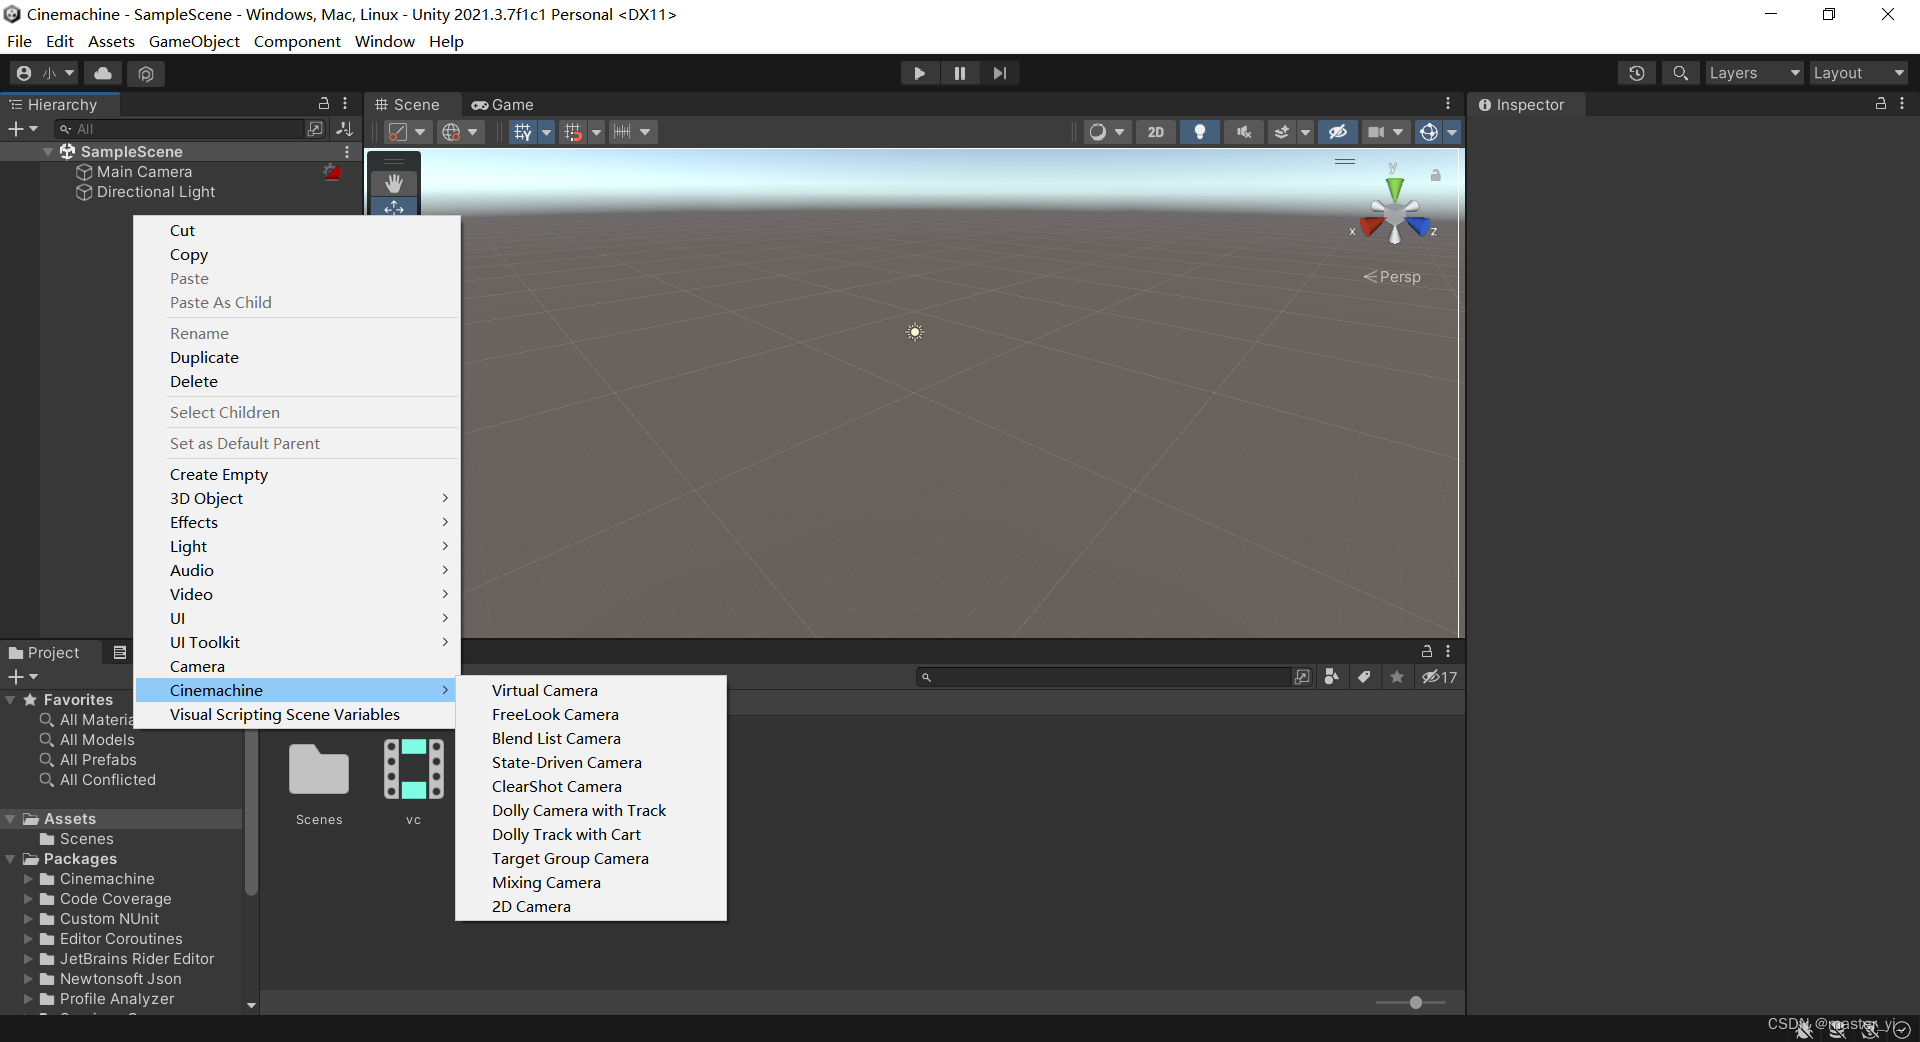Click the undo history icon
1920x1042 pixels.
tap(1636, 73)
